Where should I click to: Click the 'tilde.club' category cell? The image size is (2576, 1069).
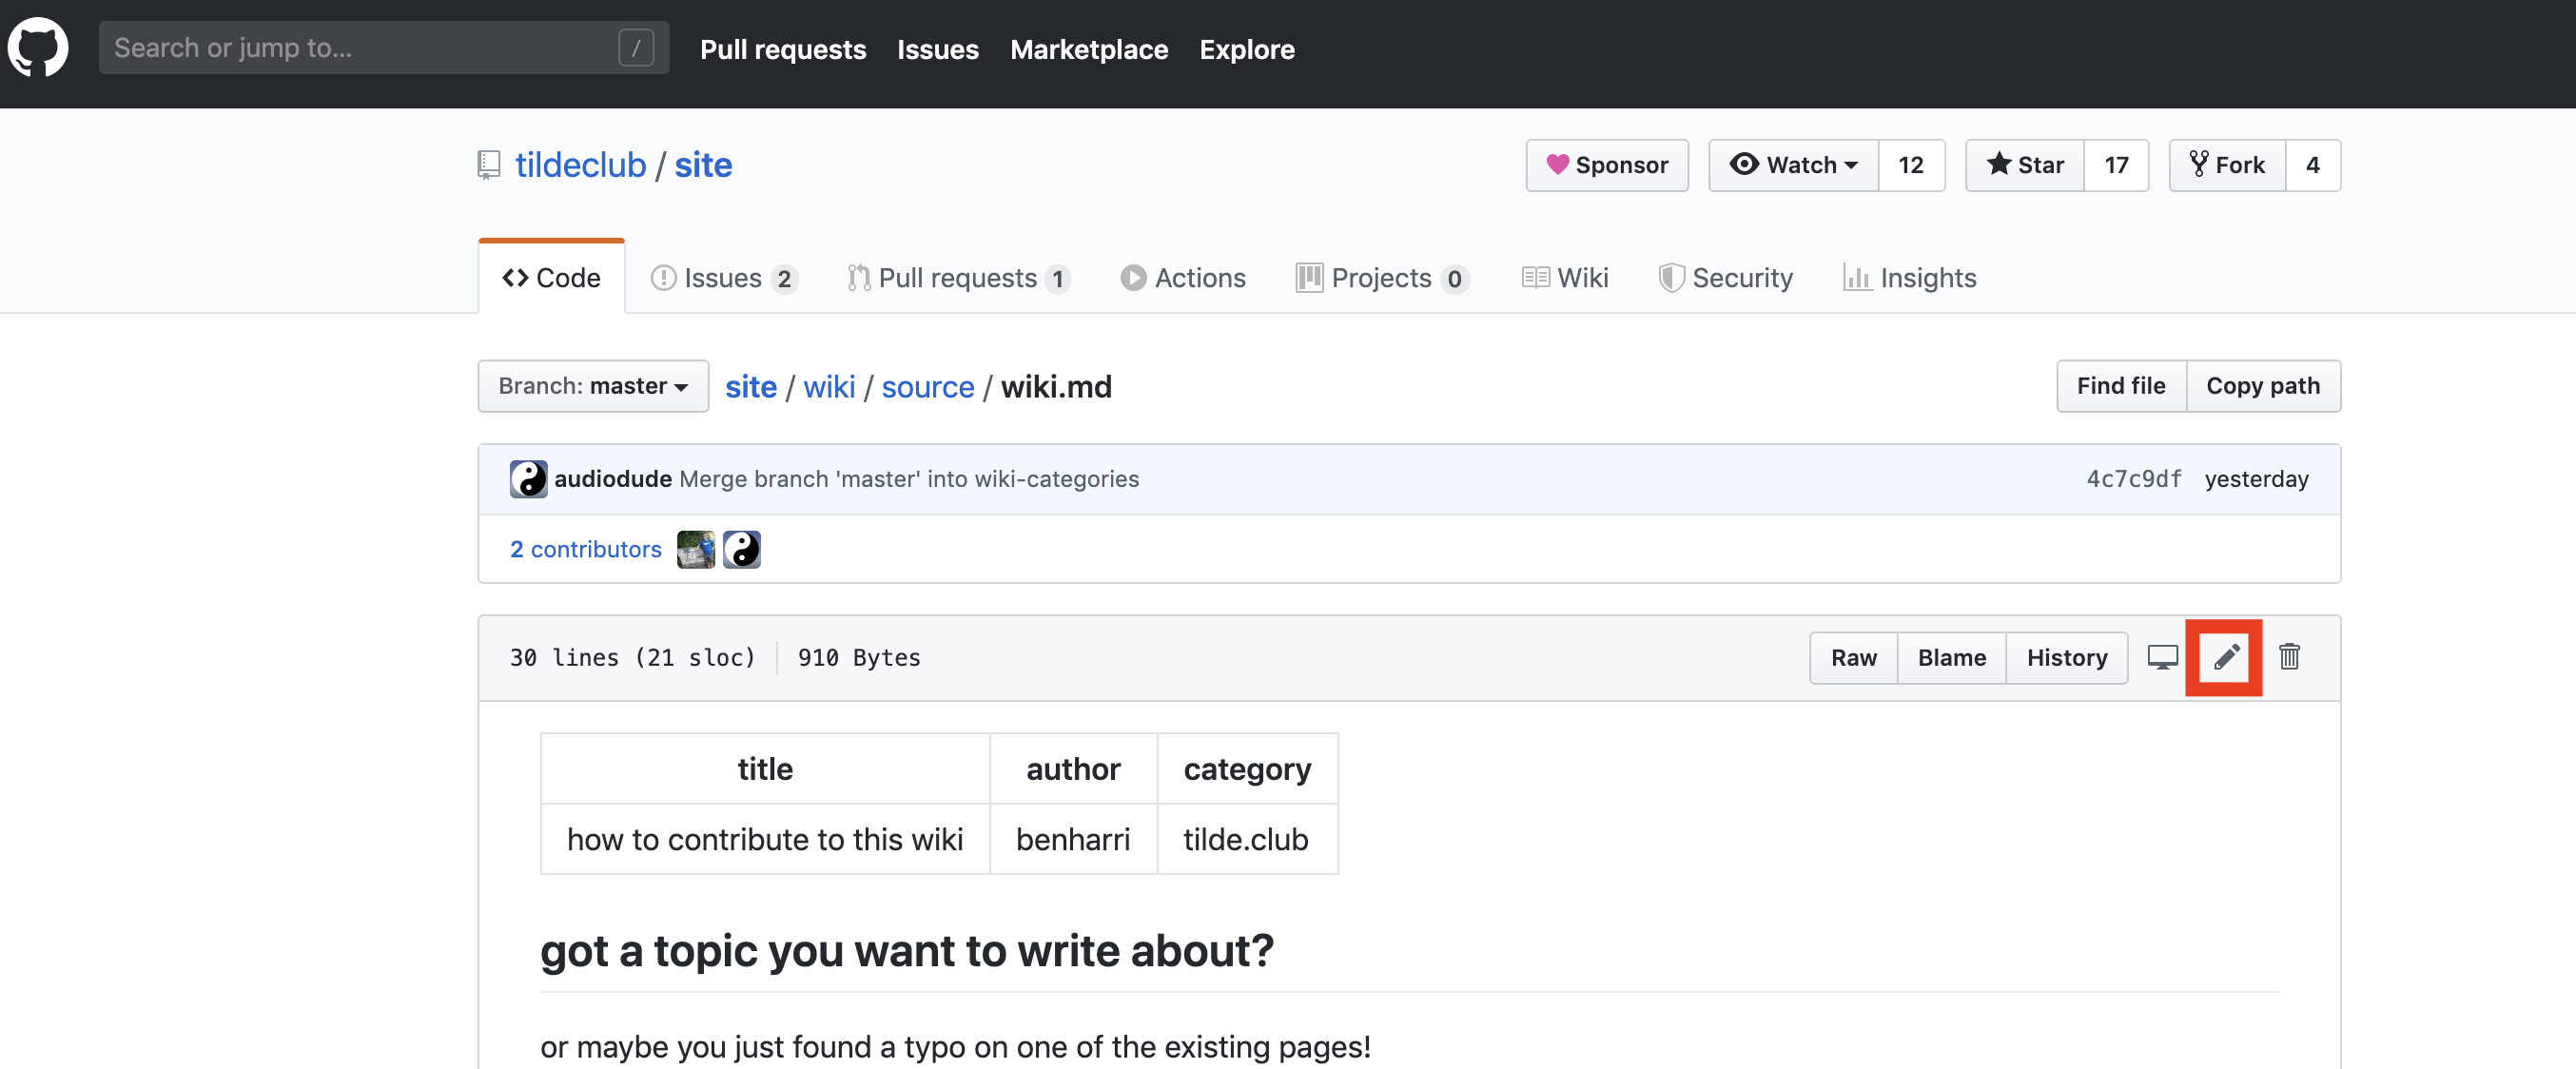pyautogui.click(x=1247, y=839)
